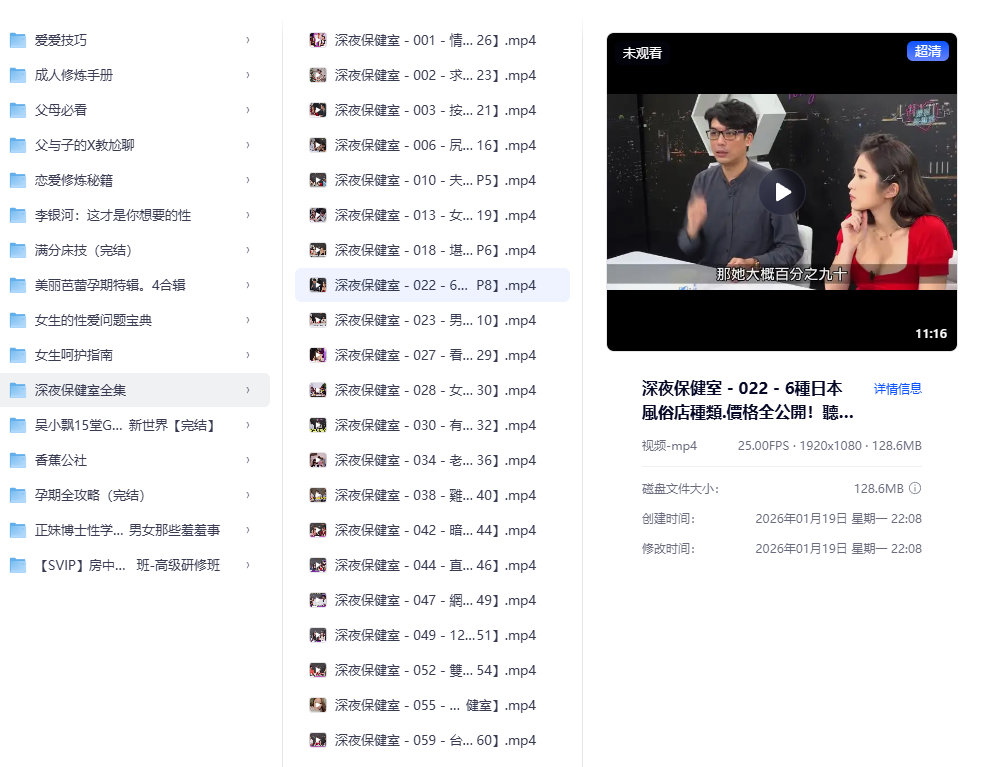Select folder icon for 父母必看
This screenshot has width=982, height=767.
18,110
